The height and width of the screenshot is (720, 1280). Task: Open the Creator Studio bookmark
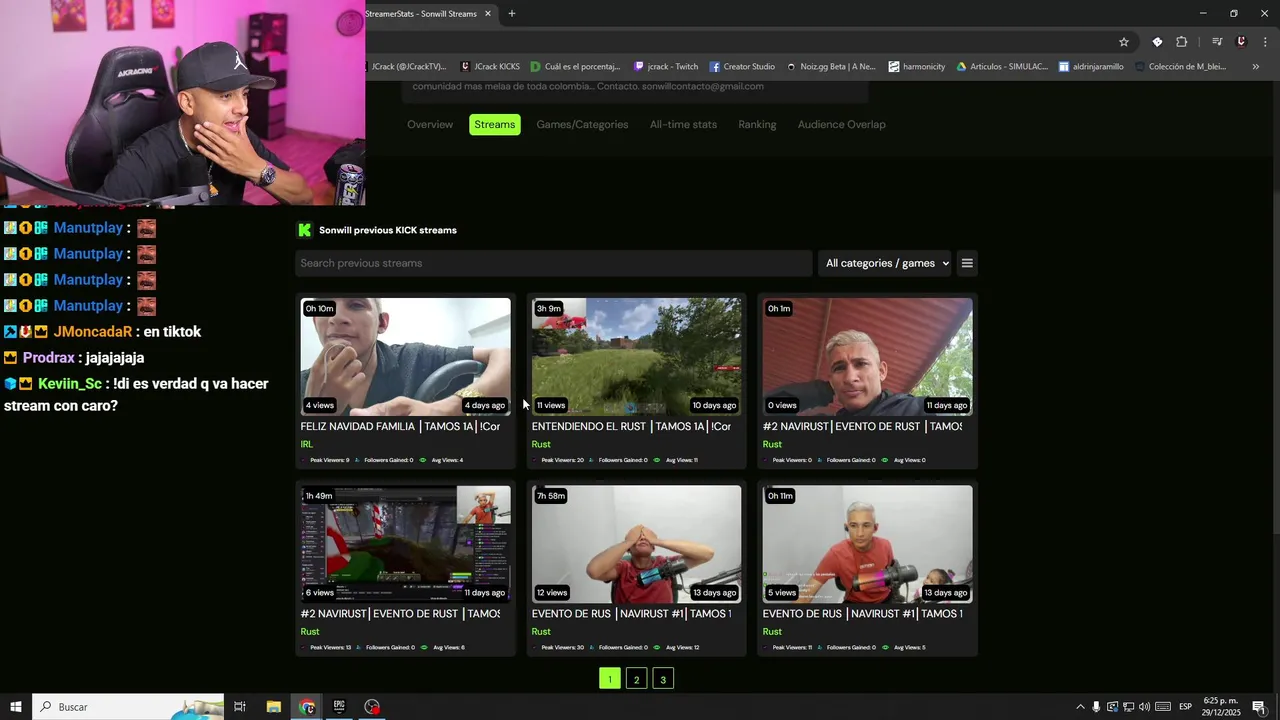[x=742, y=67]
